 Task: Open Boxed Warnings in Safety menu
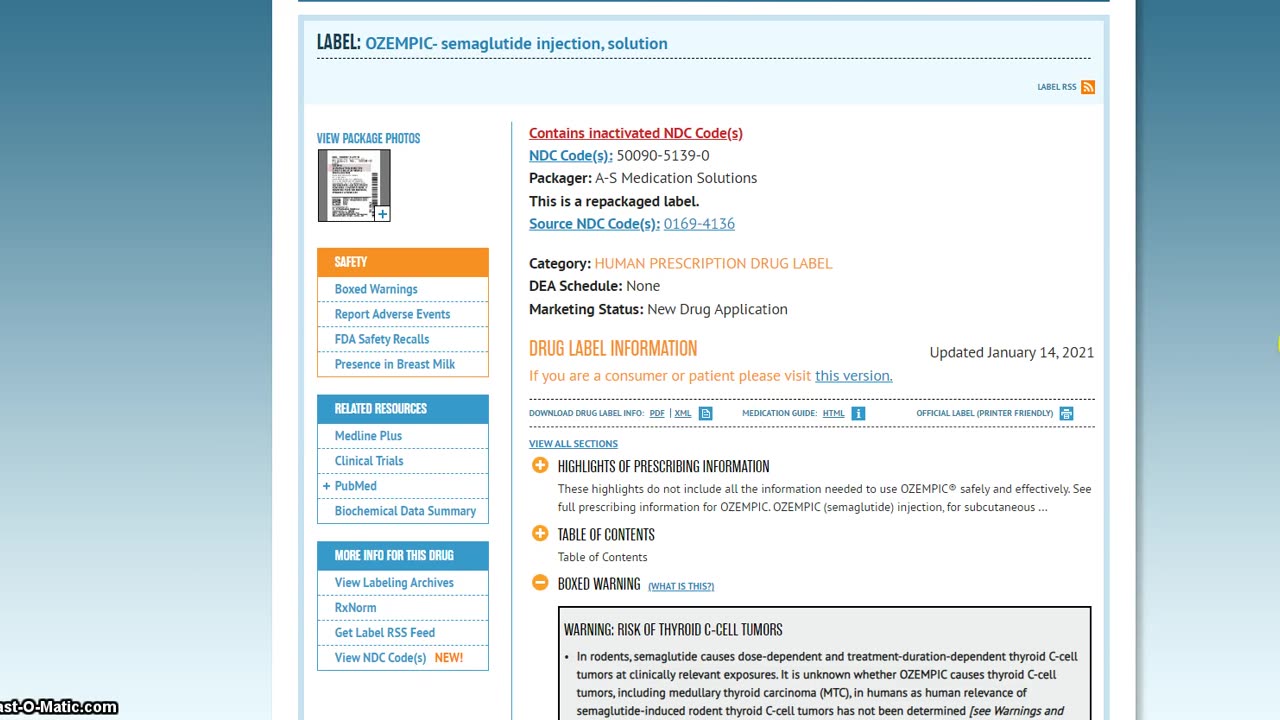[376, 289]
